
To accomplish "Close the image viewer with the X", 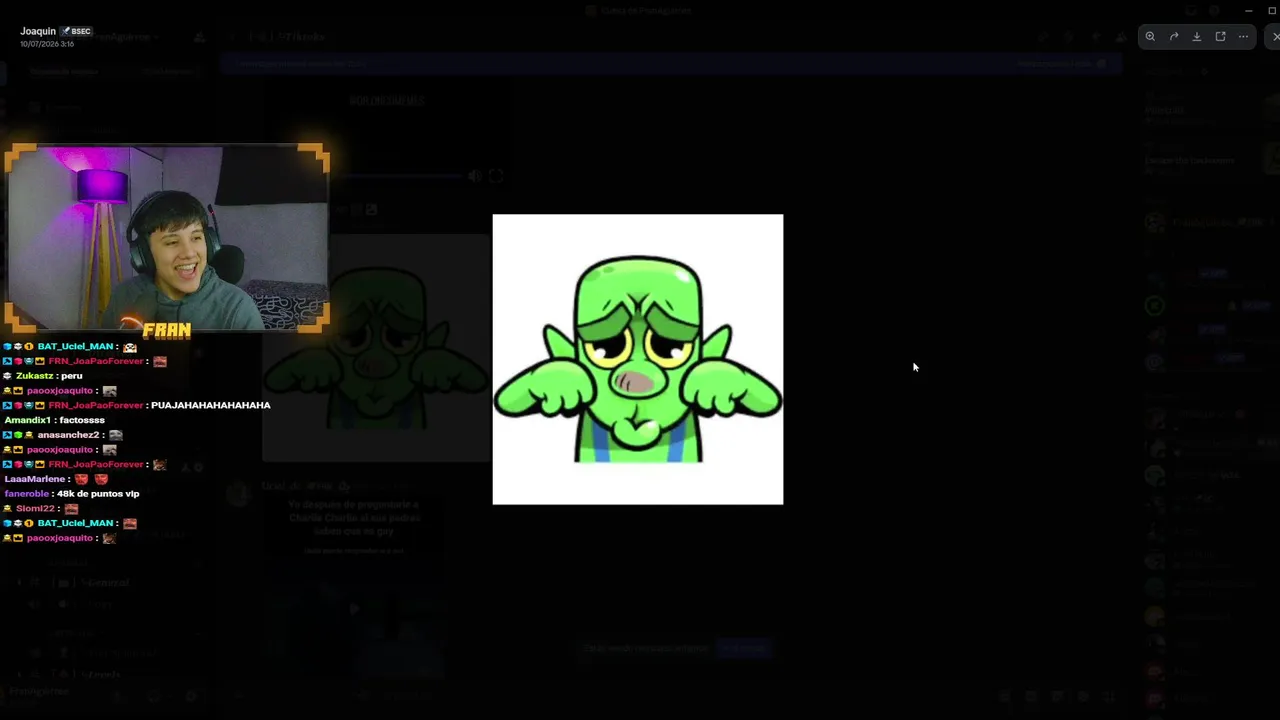I will 1276,37.
